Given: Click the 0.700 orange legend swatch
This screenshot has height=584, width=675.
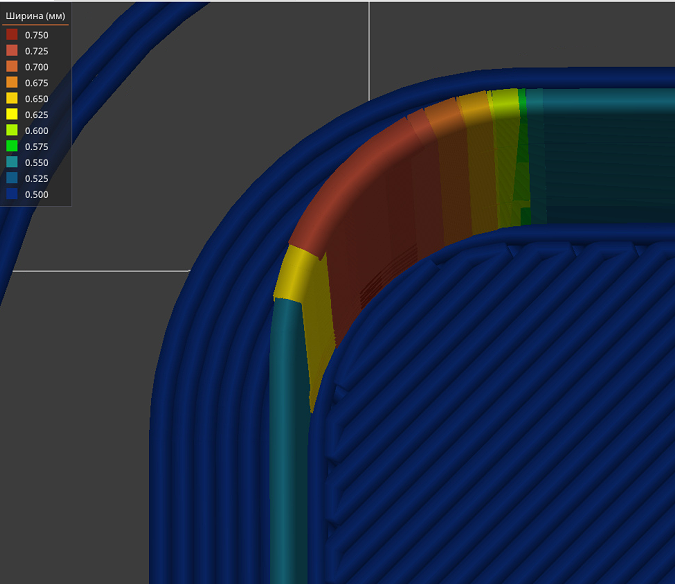Looking at the screenshot, I should pos(12,67).
